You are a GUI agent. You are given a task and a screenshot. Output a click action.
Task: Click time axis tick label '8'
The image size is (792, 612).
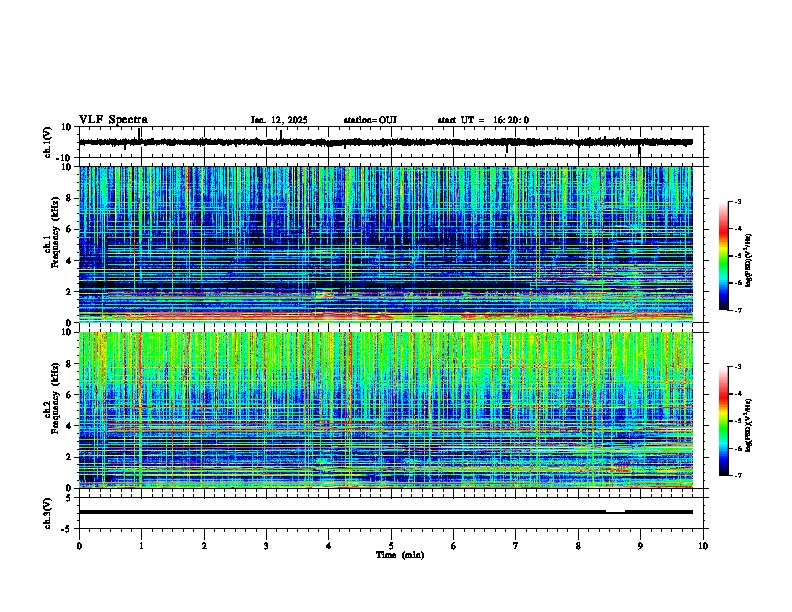pos(578,546)
